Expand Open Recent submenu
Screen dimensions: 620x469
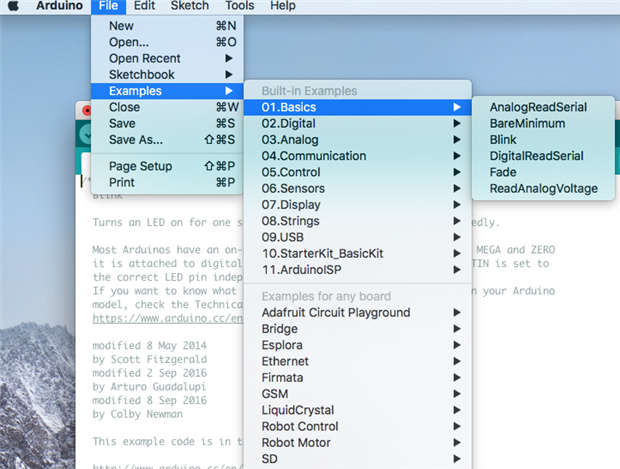tap(167, 58)
